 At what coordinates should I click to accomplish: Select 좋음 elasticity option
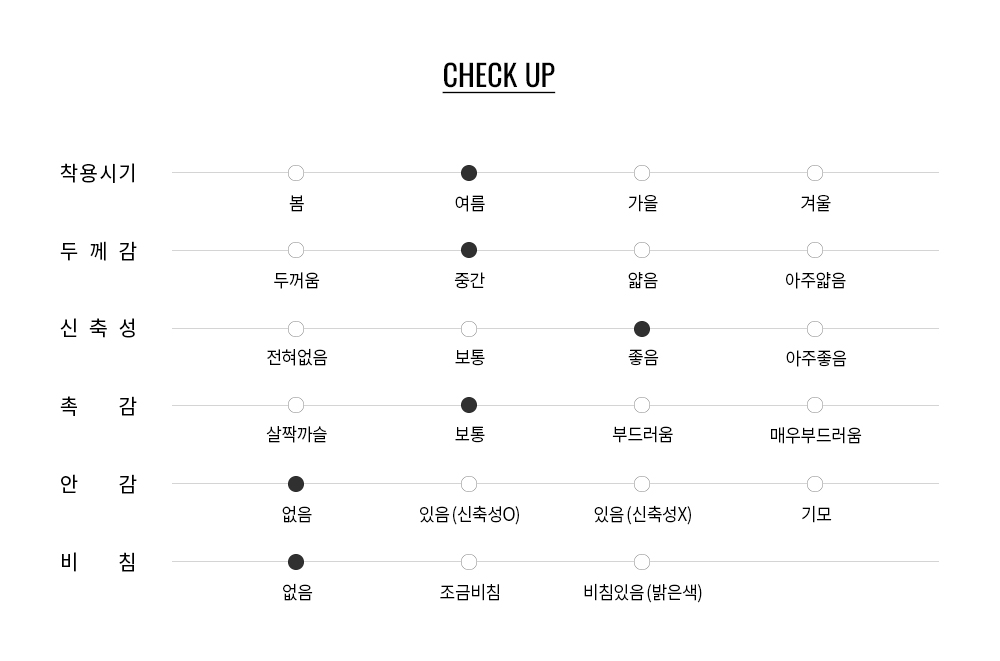642,329
